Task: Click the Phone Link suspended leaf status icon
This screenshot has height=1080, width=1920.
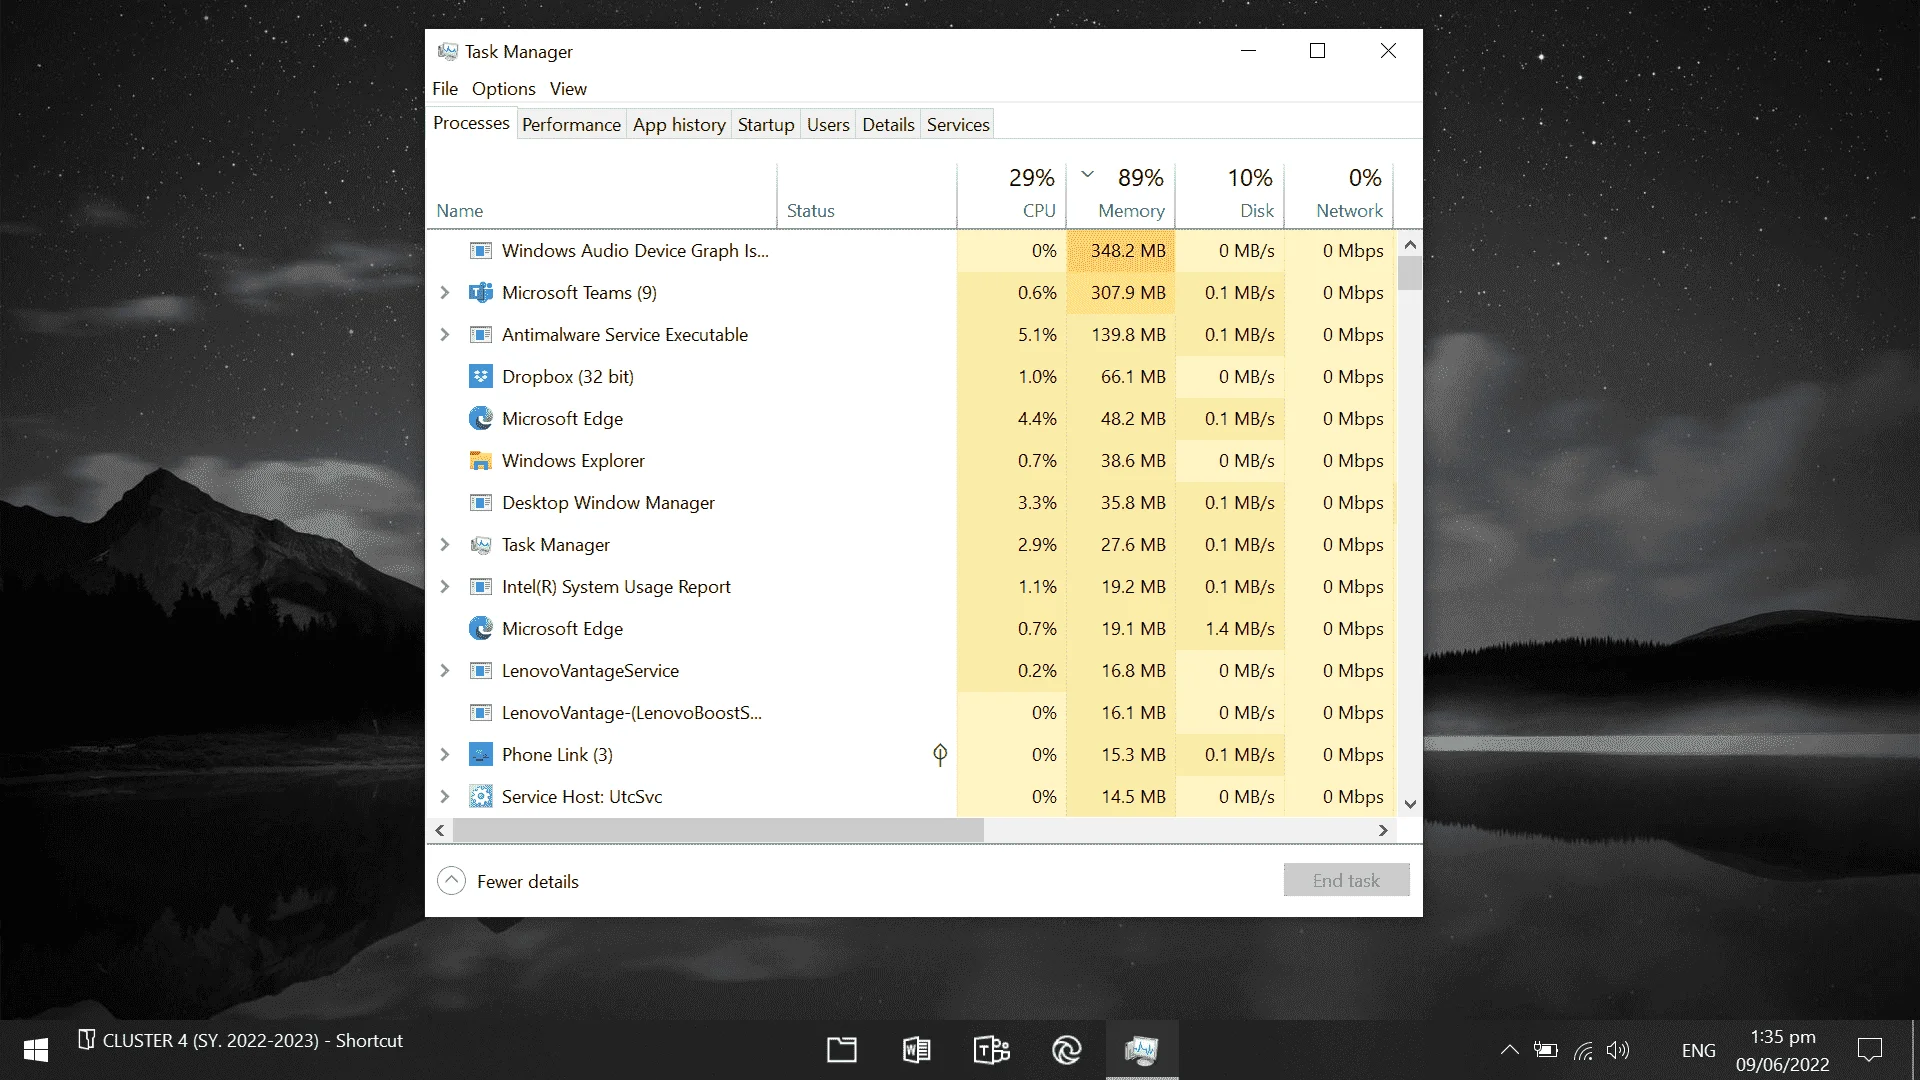Action: click(940, 755)
